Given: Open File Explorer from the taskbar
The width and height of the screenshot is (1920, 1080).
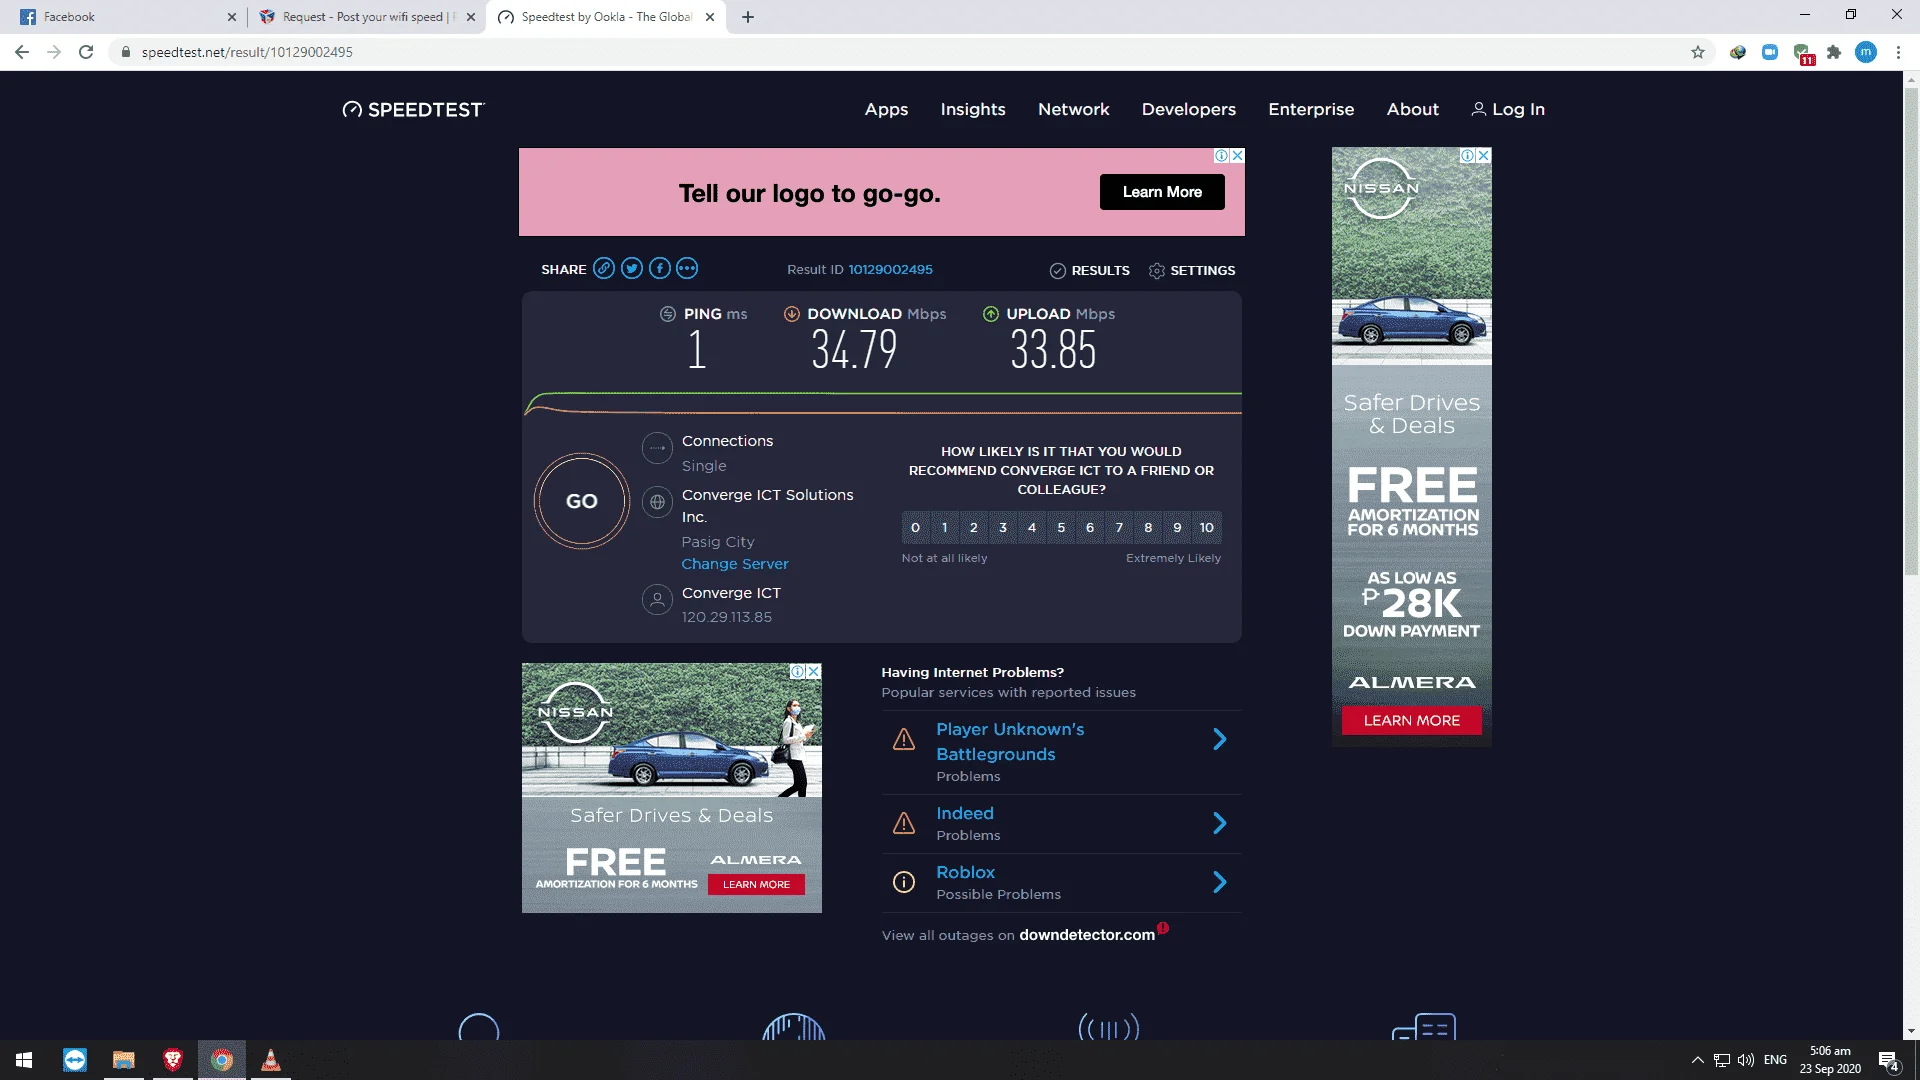Looking at the screenshot, I should (x=124, y=1060).
